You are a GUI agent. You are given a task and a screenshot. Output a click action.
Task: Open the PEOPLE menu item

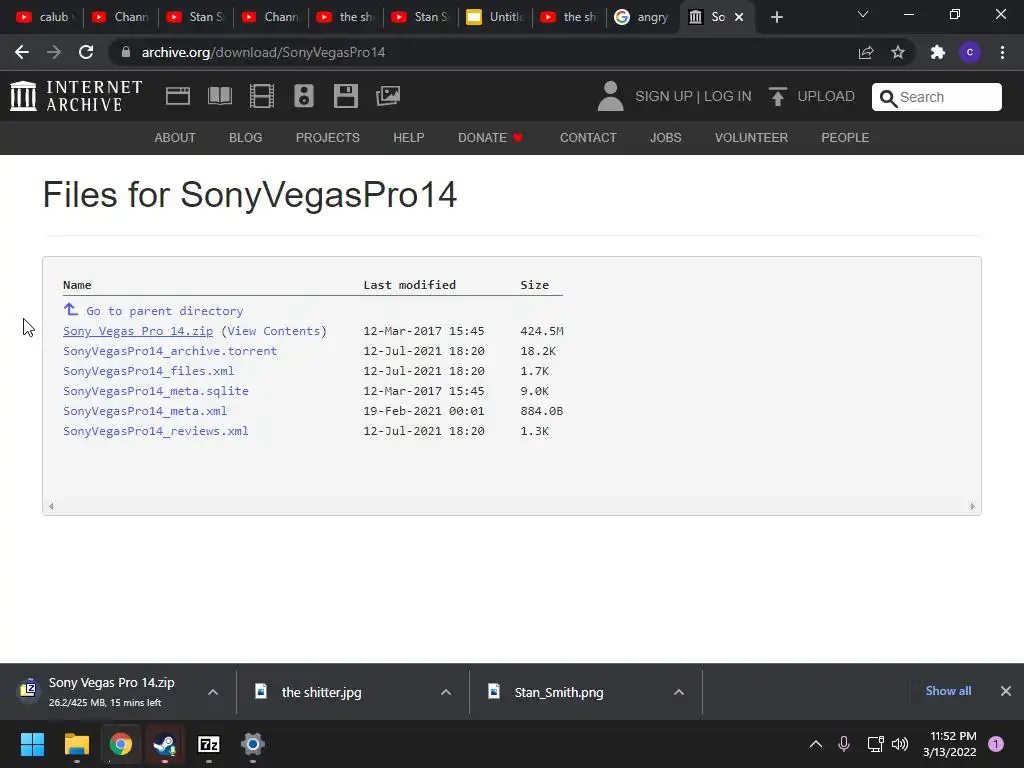click(845, 138)
